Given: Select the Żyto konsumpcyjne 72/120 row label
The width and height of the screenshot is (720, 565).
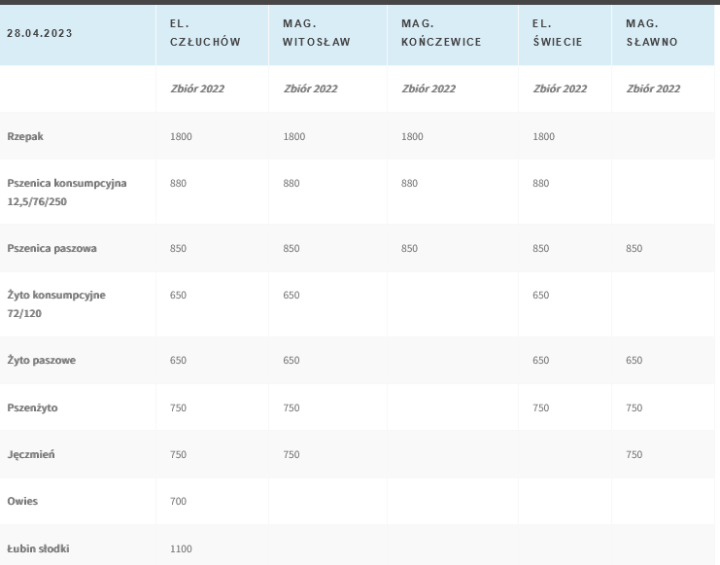Looking at the screenshot, I should [x=56, y=304].
